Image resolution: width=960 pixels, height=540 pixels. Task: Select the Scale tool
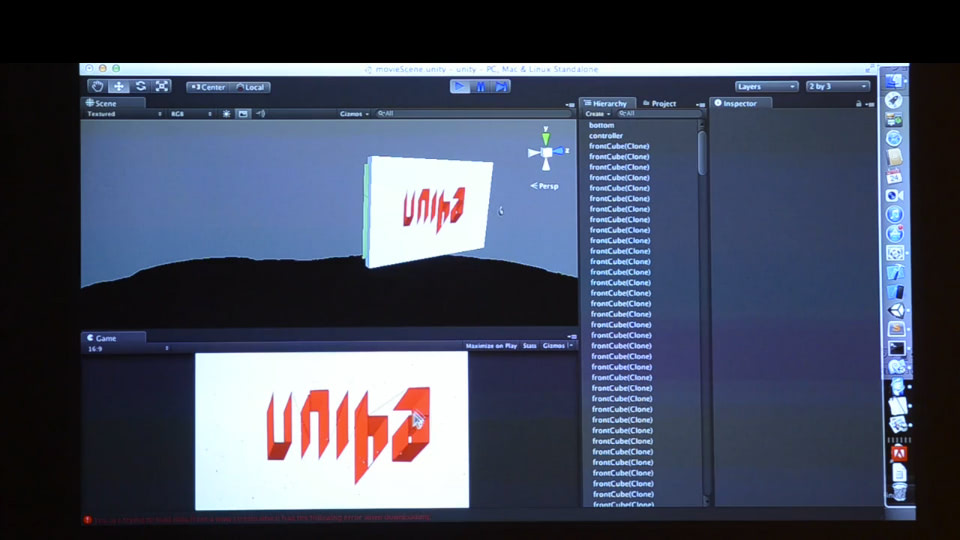pyautogui.click(x=162, y=87)
